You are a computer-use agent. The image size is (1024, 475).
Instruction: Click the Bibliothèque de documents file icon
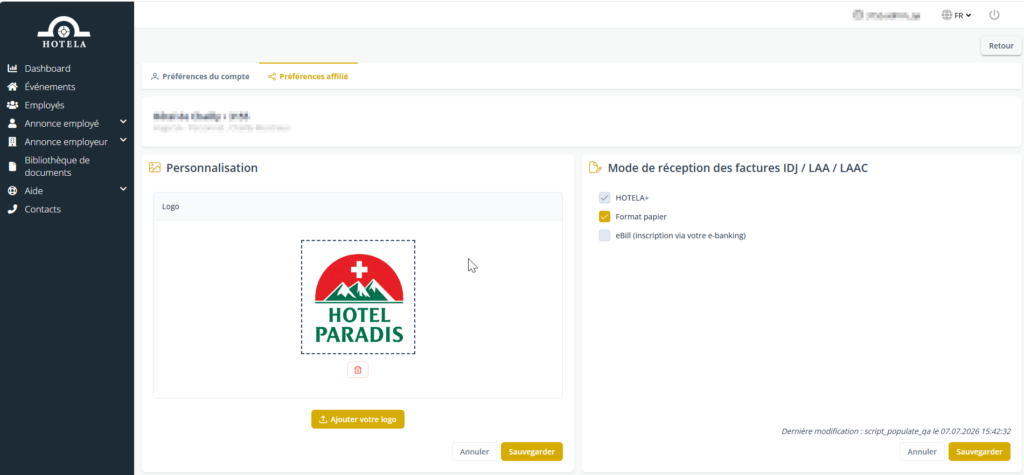pyautogui.click(x=12, y=167)
